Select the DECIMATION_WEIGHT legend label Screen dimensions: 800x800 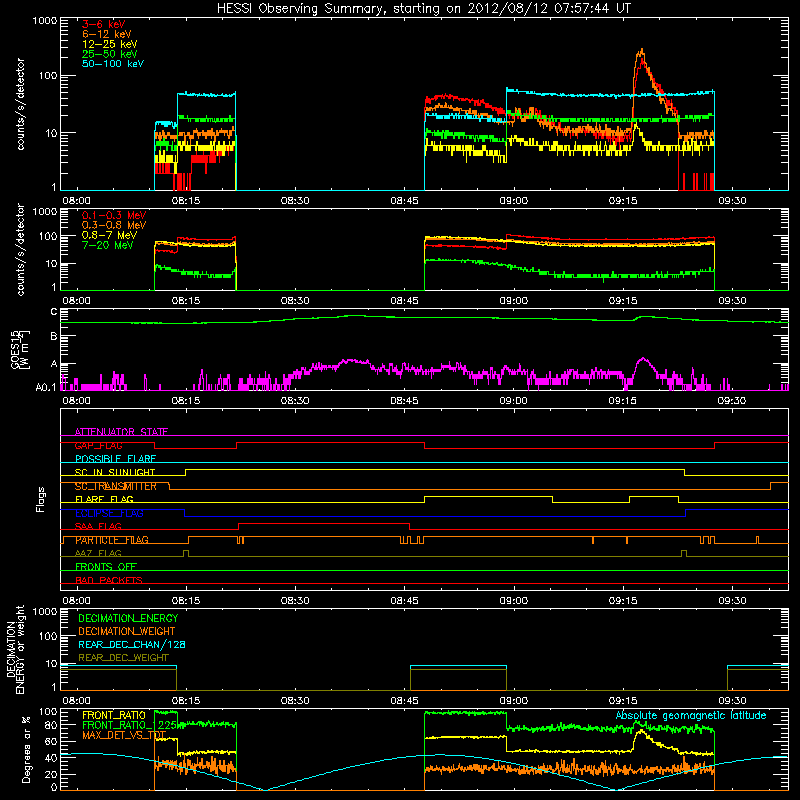tap(127, 631)
